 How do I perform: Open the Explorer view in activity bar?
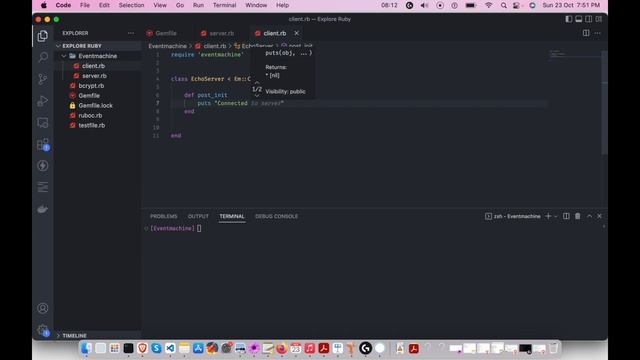click(x=42, y=36)
